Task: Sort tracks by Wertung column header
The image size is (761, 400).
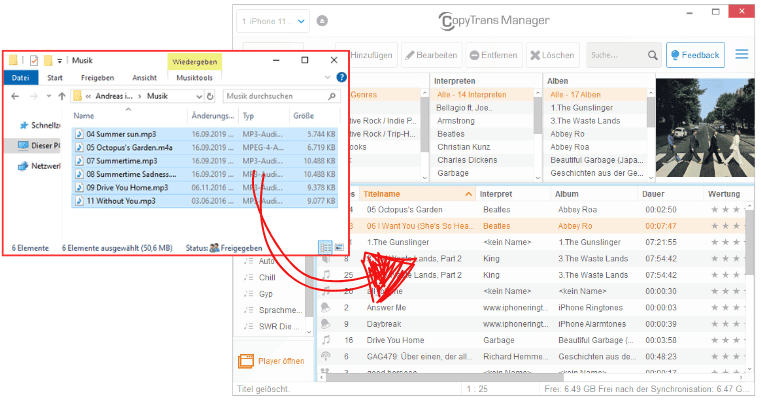Action: pyautogui.click(x=724, y=194)
